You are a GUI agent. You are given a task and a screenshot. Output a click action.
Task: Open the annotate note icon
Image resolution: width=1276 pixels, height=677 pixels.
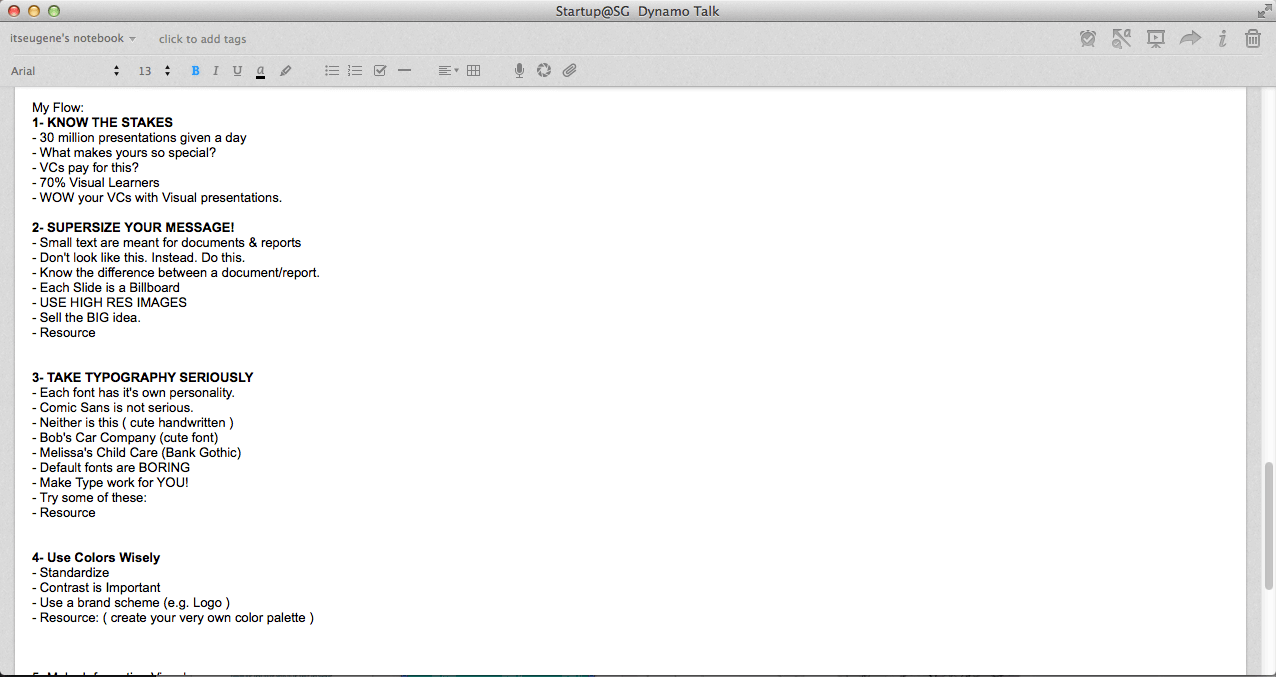tap(1121, 39)
